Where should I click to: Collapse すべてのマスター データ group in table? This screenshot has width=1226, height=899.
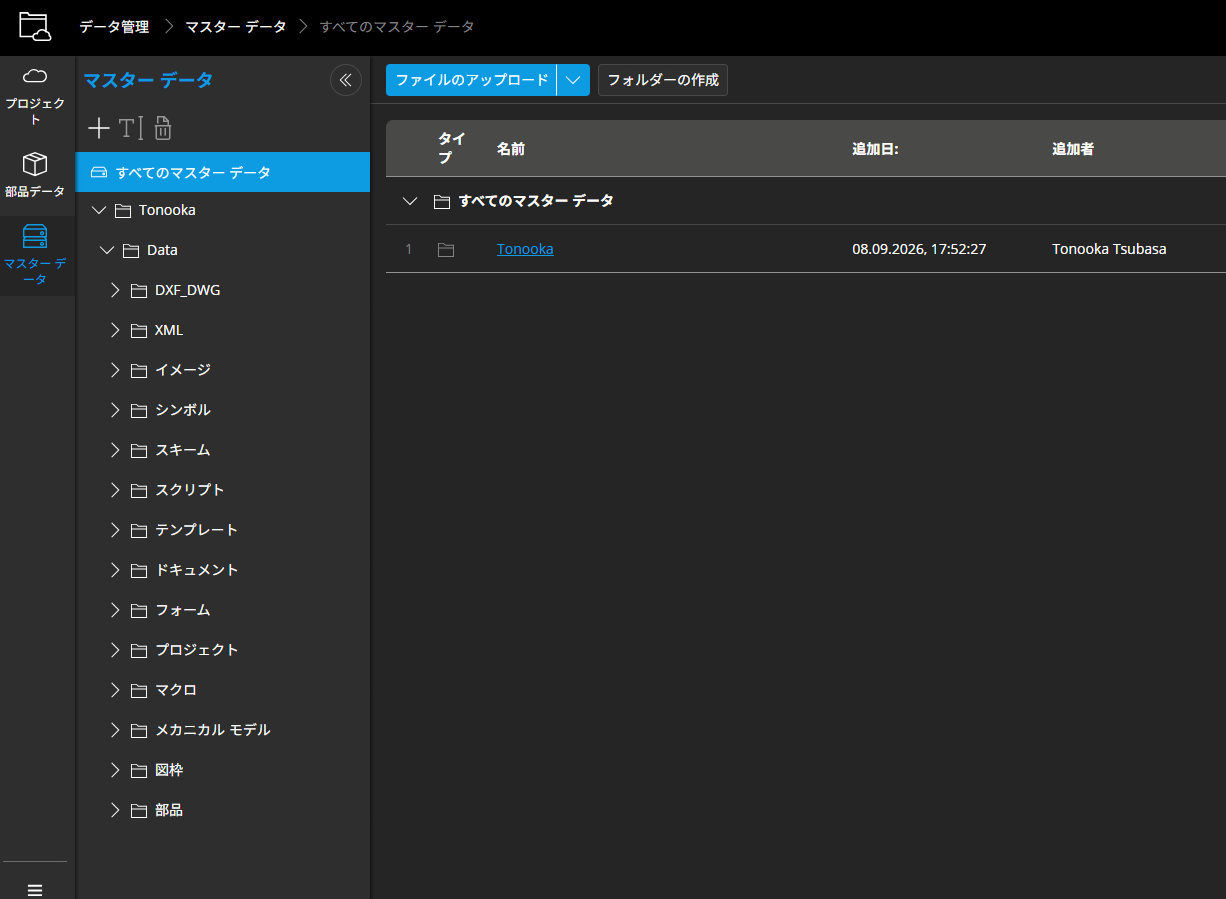[409, 201]
